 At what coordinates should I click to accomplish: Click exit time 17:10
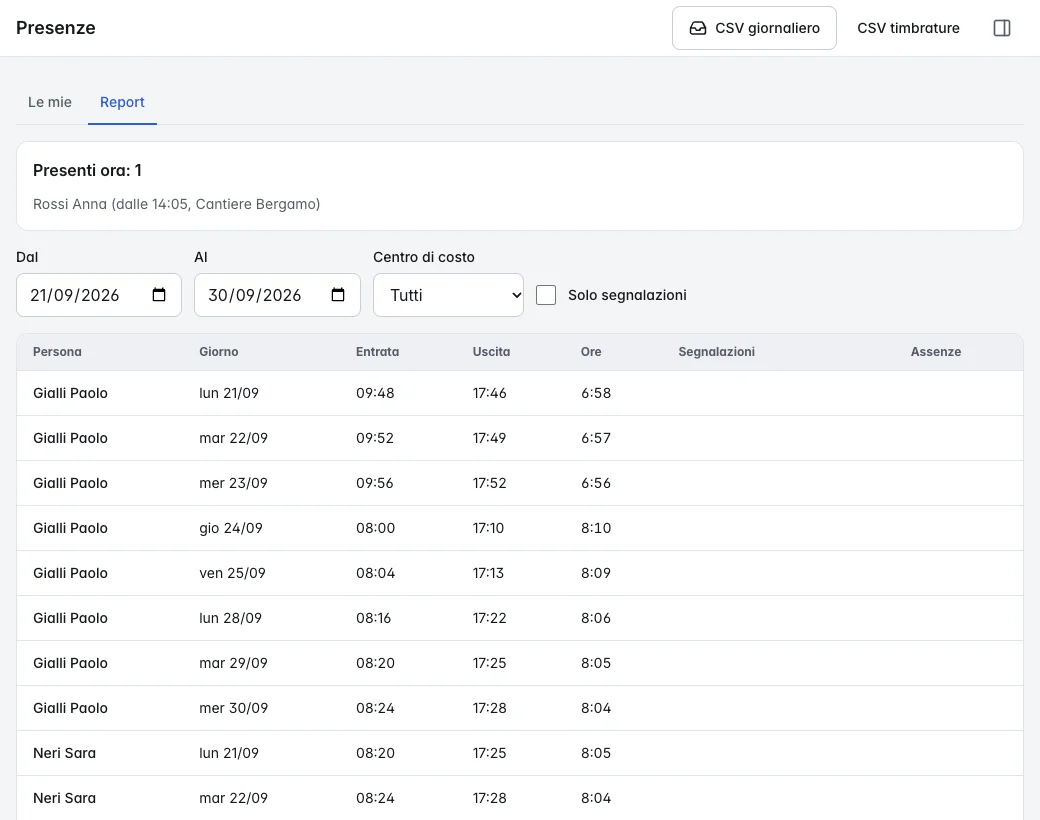click(488, 529)
